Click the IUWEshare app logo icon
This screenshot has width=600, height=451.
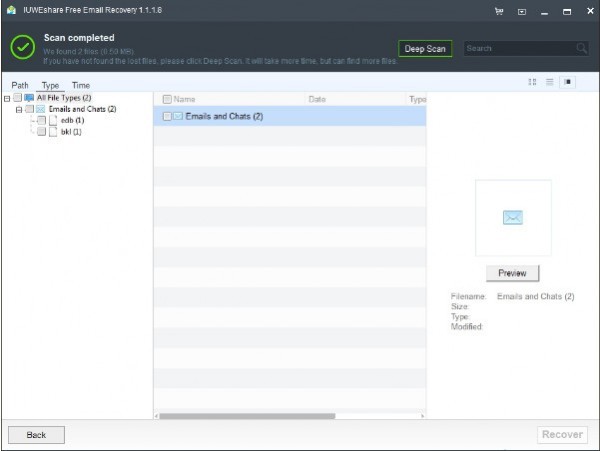[10, 11]
